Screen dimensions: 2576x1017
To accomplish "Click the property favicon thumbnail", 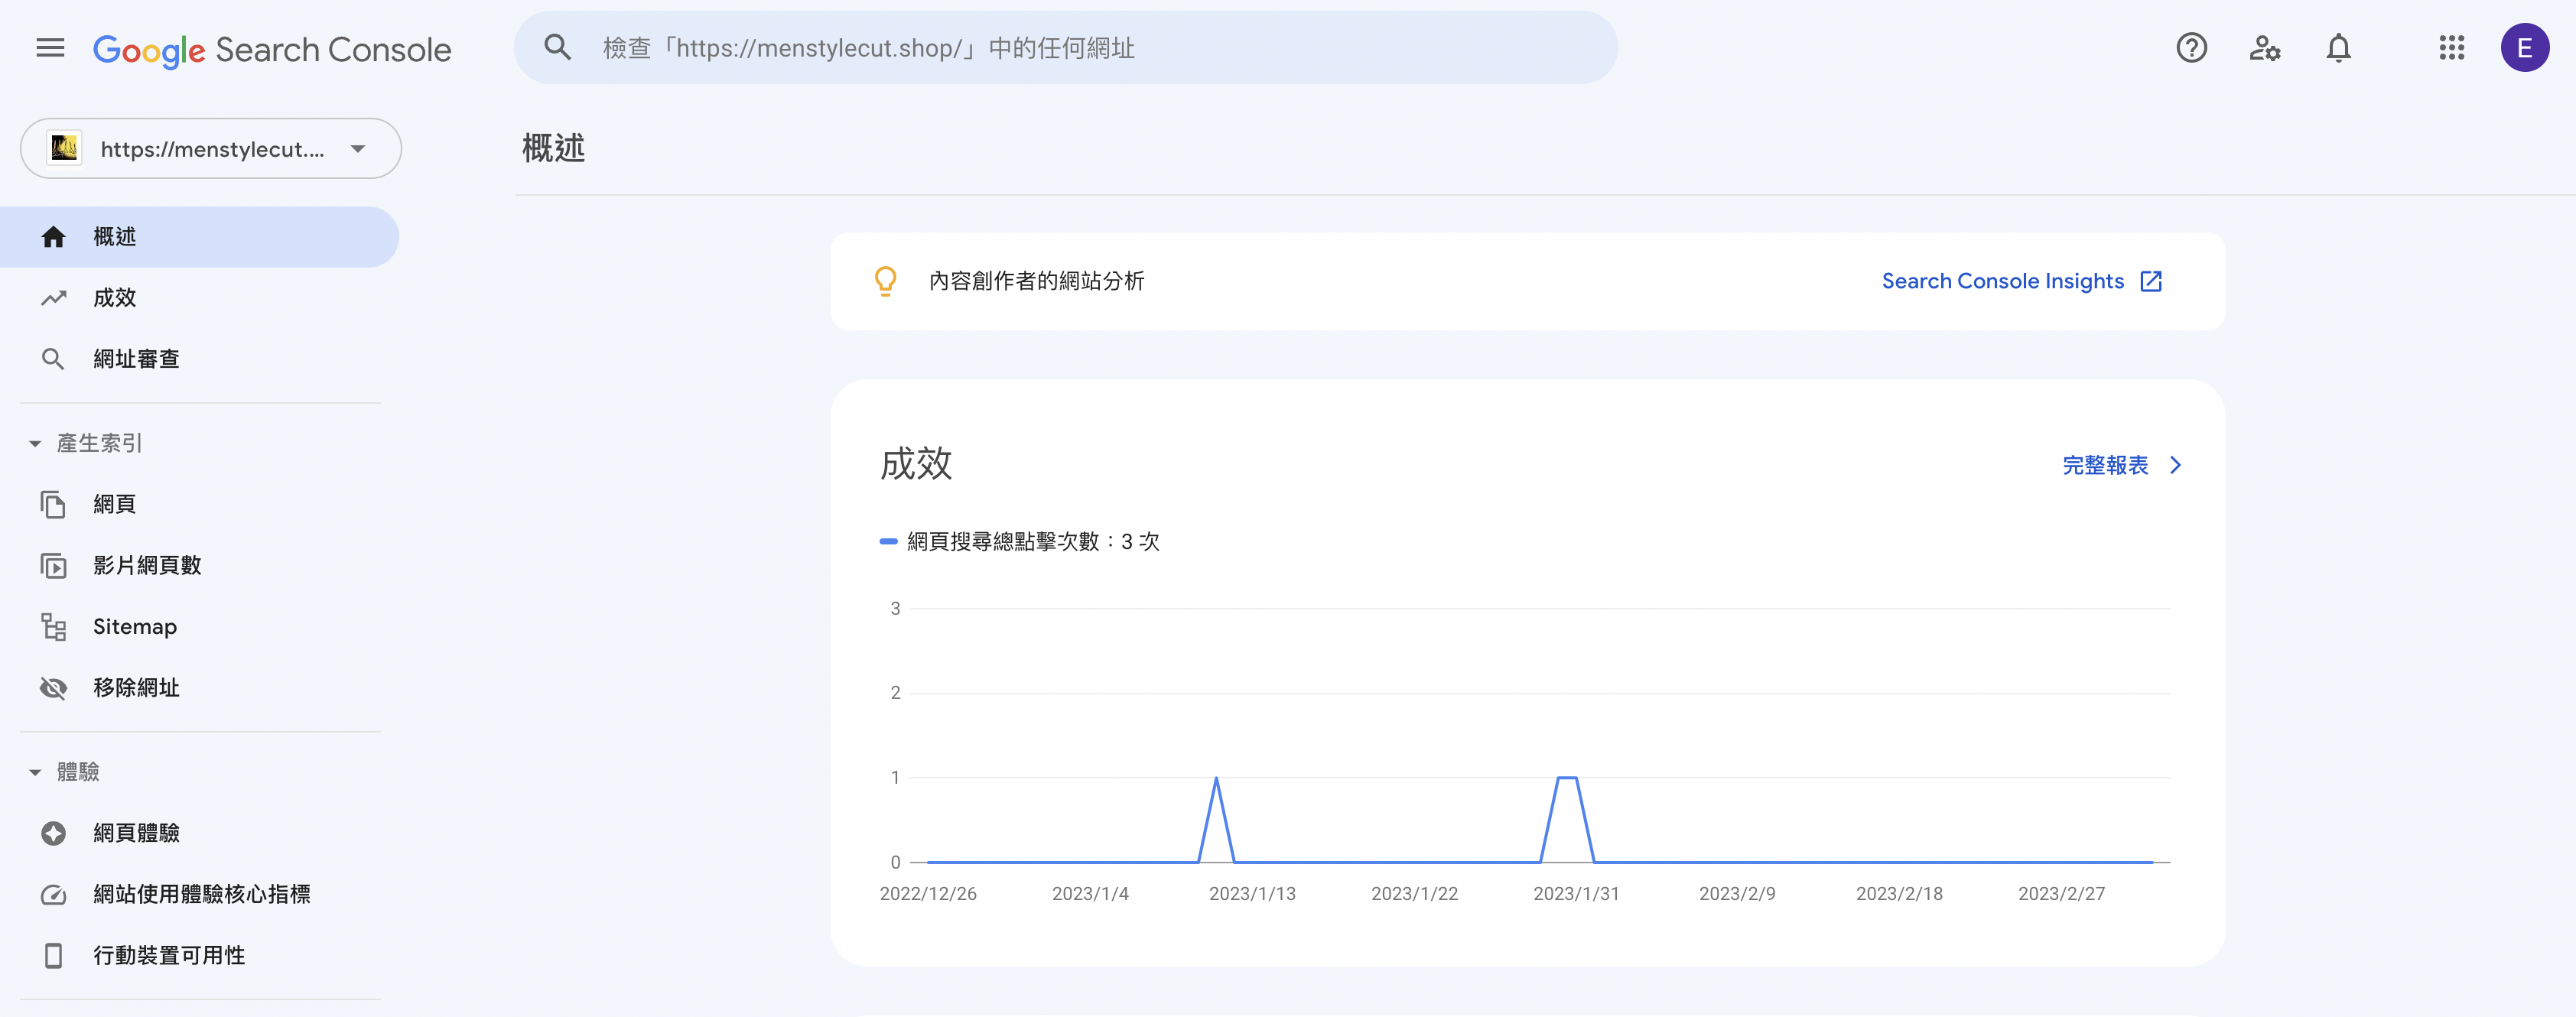I will (x=65, y=149).
